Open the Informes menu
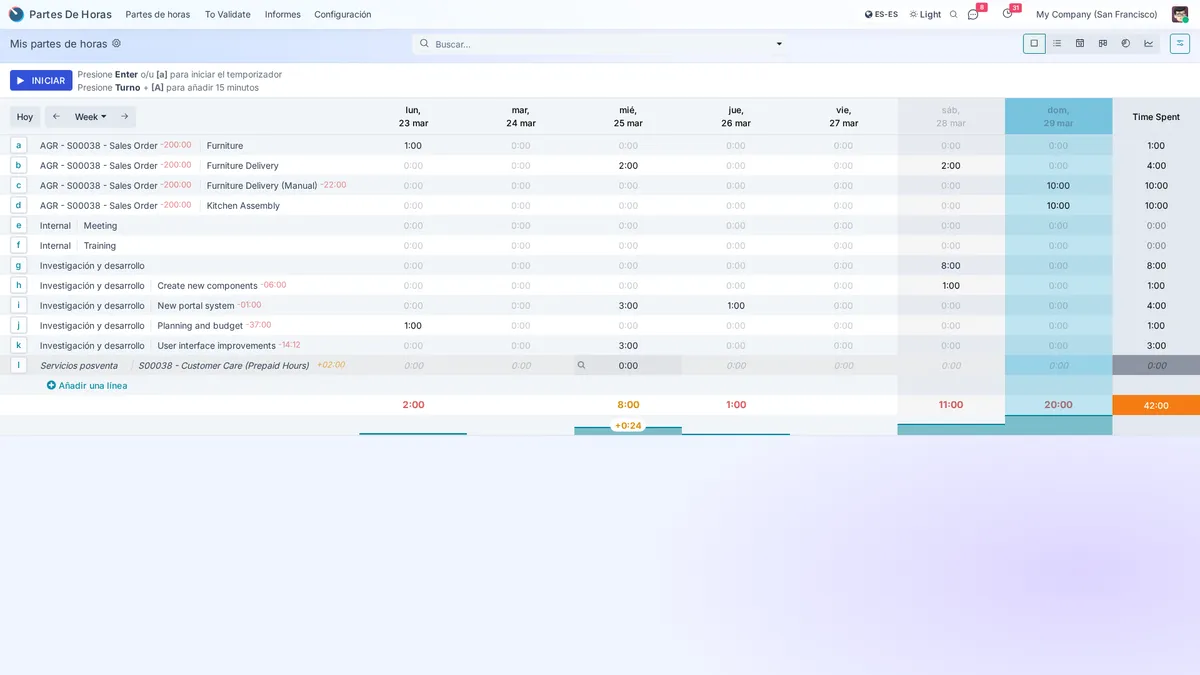Viewport: 1200px width, 675px height. tap(282, 13)
